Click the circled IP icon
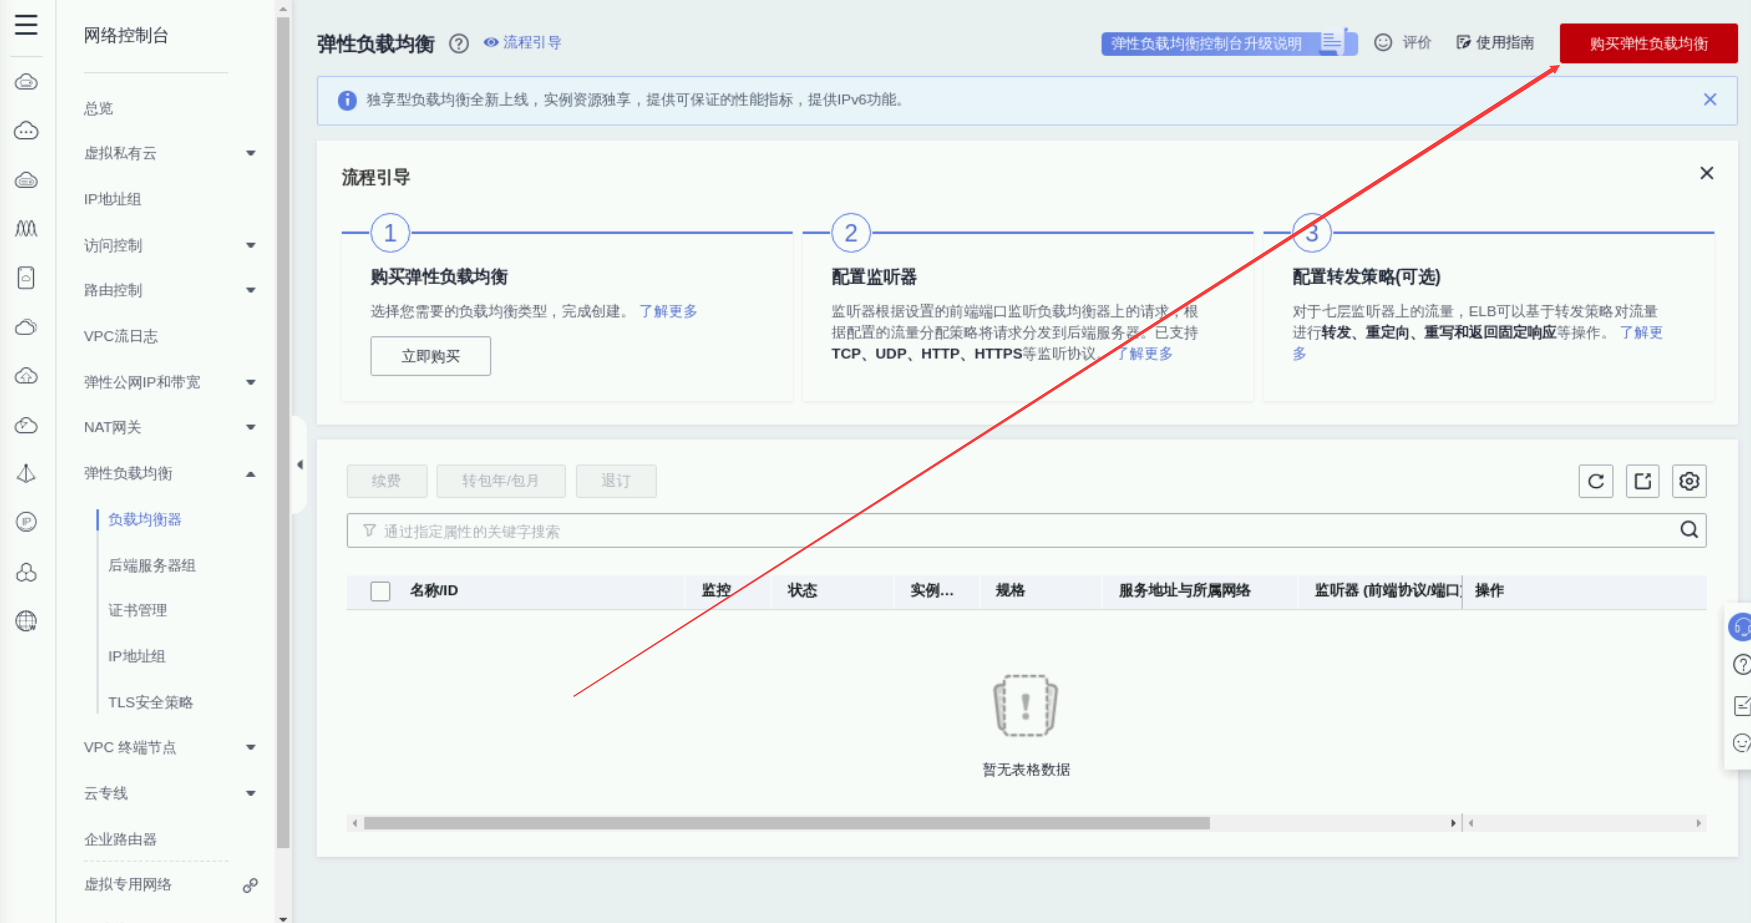This screenshot has width=1751, height=923. click(26, 522)
